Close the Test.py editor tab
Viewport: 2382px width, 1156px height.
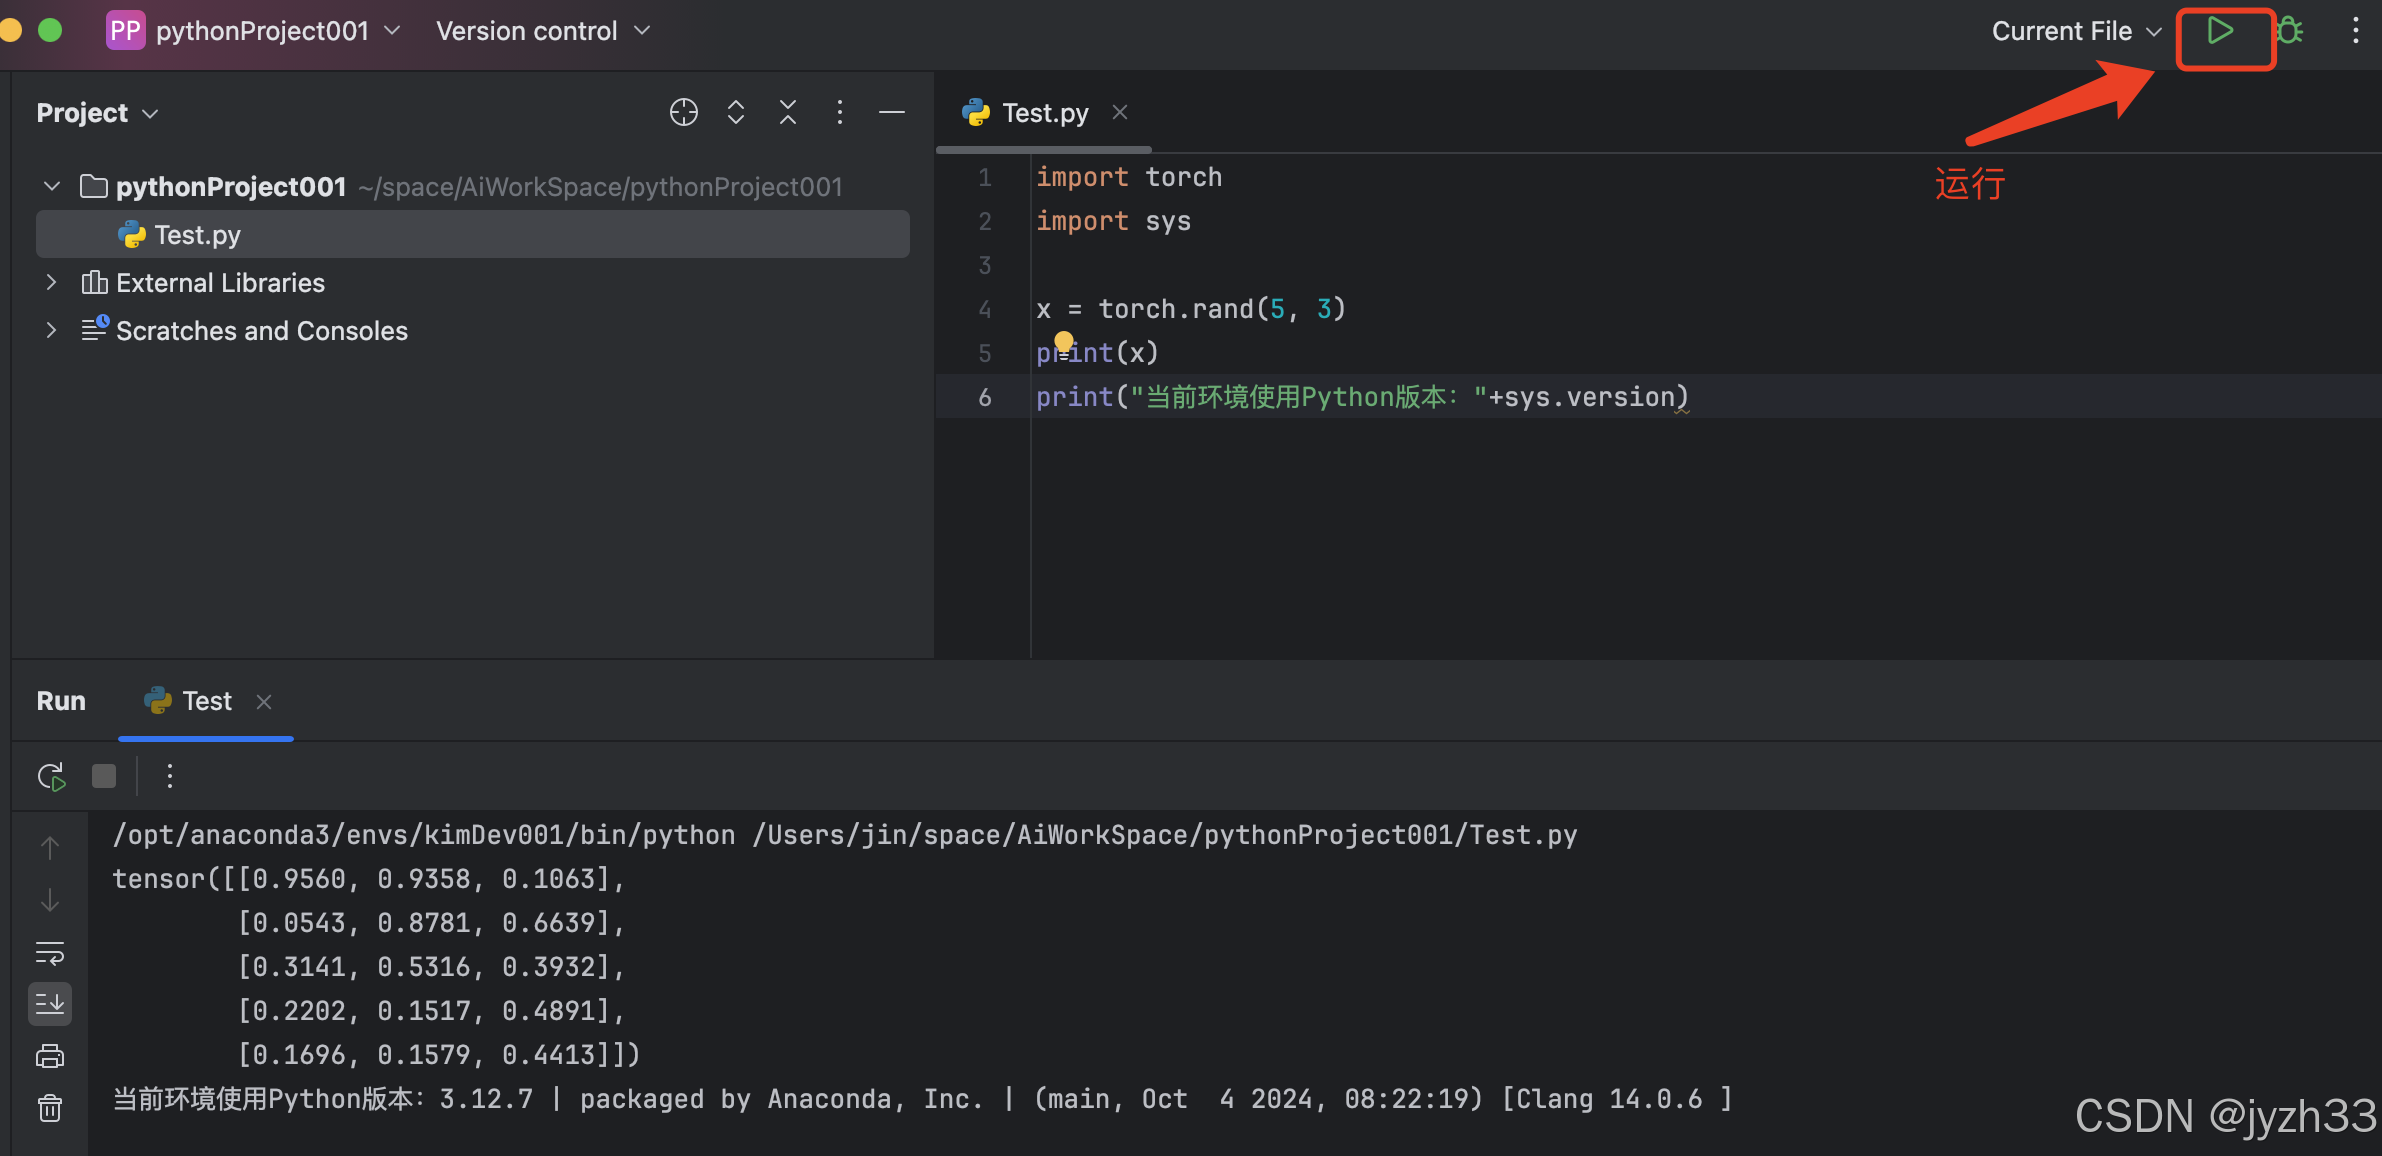[x=1120, y=112]
